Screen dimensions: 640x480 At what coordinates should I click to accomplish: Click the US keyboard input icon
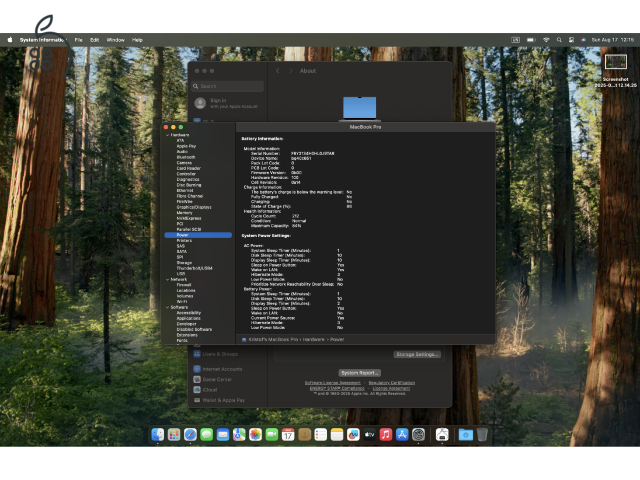(516, 40)
